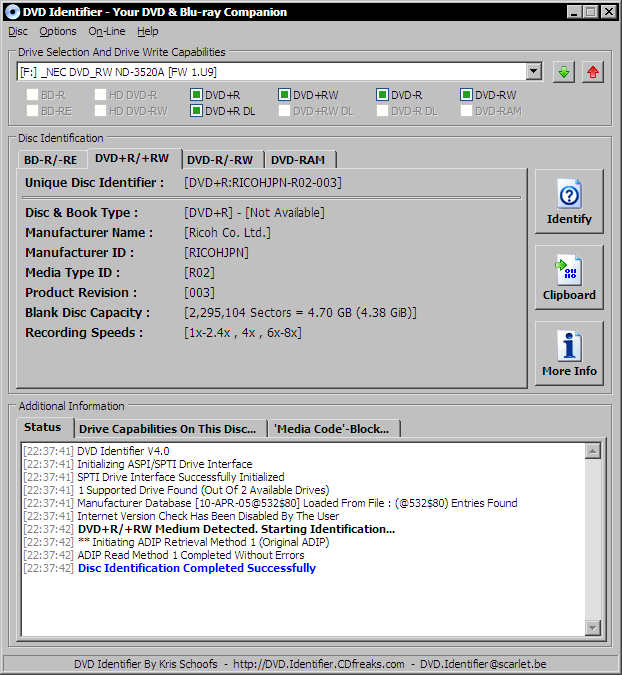This screenshot has width=622, height=675.
Task: Click the red up arrow drive button
Action: 593,72
